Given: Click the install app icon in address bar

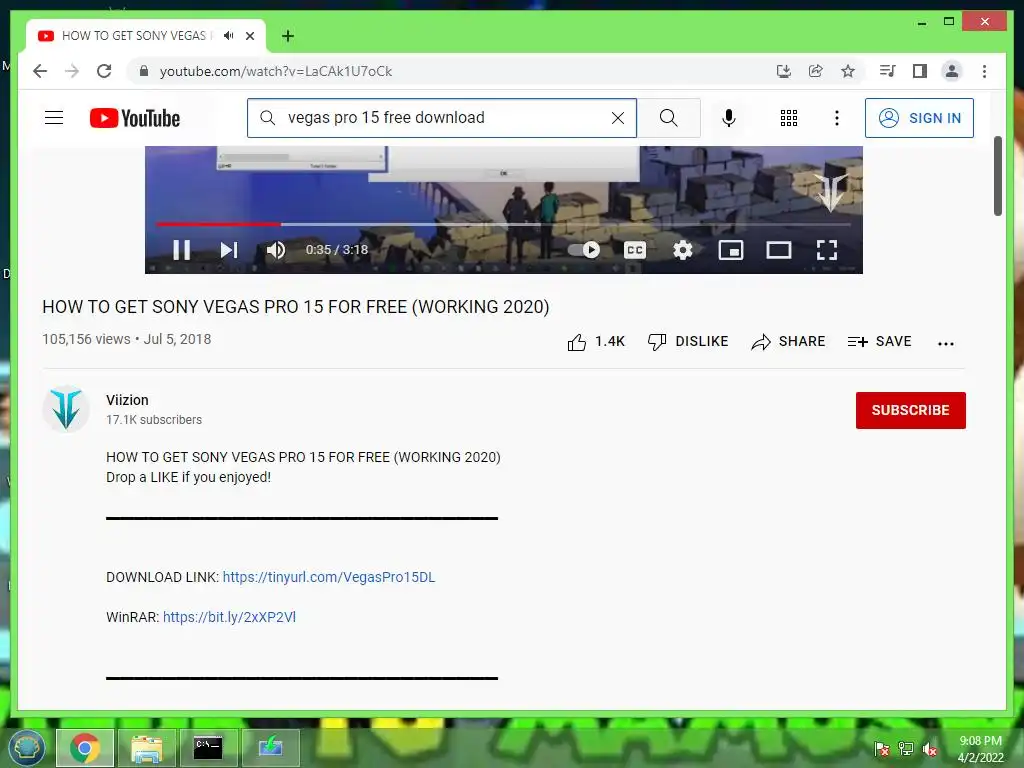Looking at the screenshot, I should [x=784, y=71].
